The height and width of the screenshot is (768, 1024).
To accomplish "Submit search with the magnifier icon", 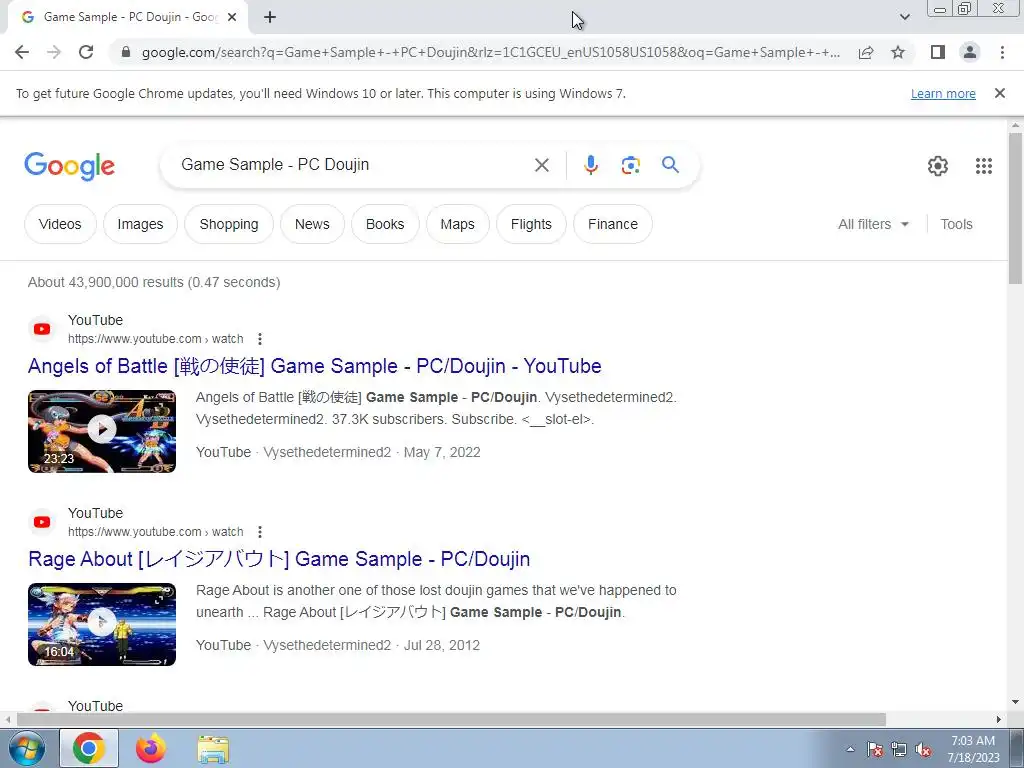I will pos(670,165).
